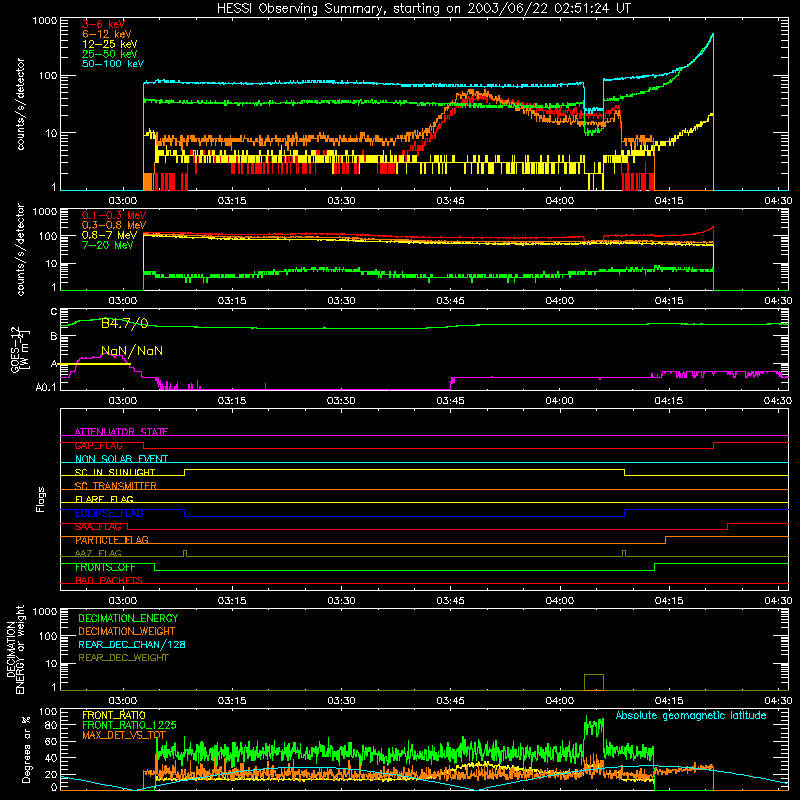Click the 'NaN/NaN' GOES annotation
This screenshot has height=800, width=800.
[132, 351]
